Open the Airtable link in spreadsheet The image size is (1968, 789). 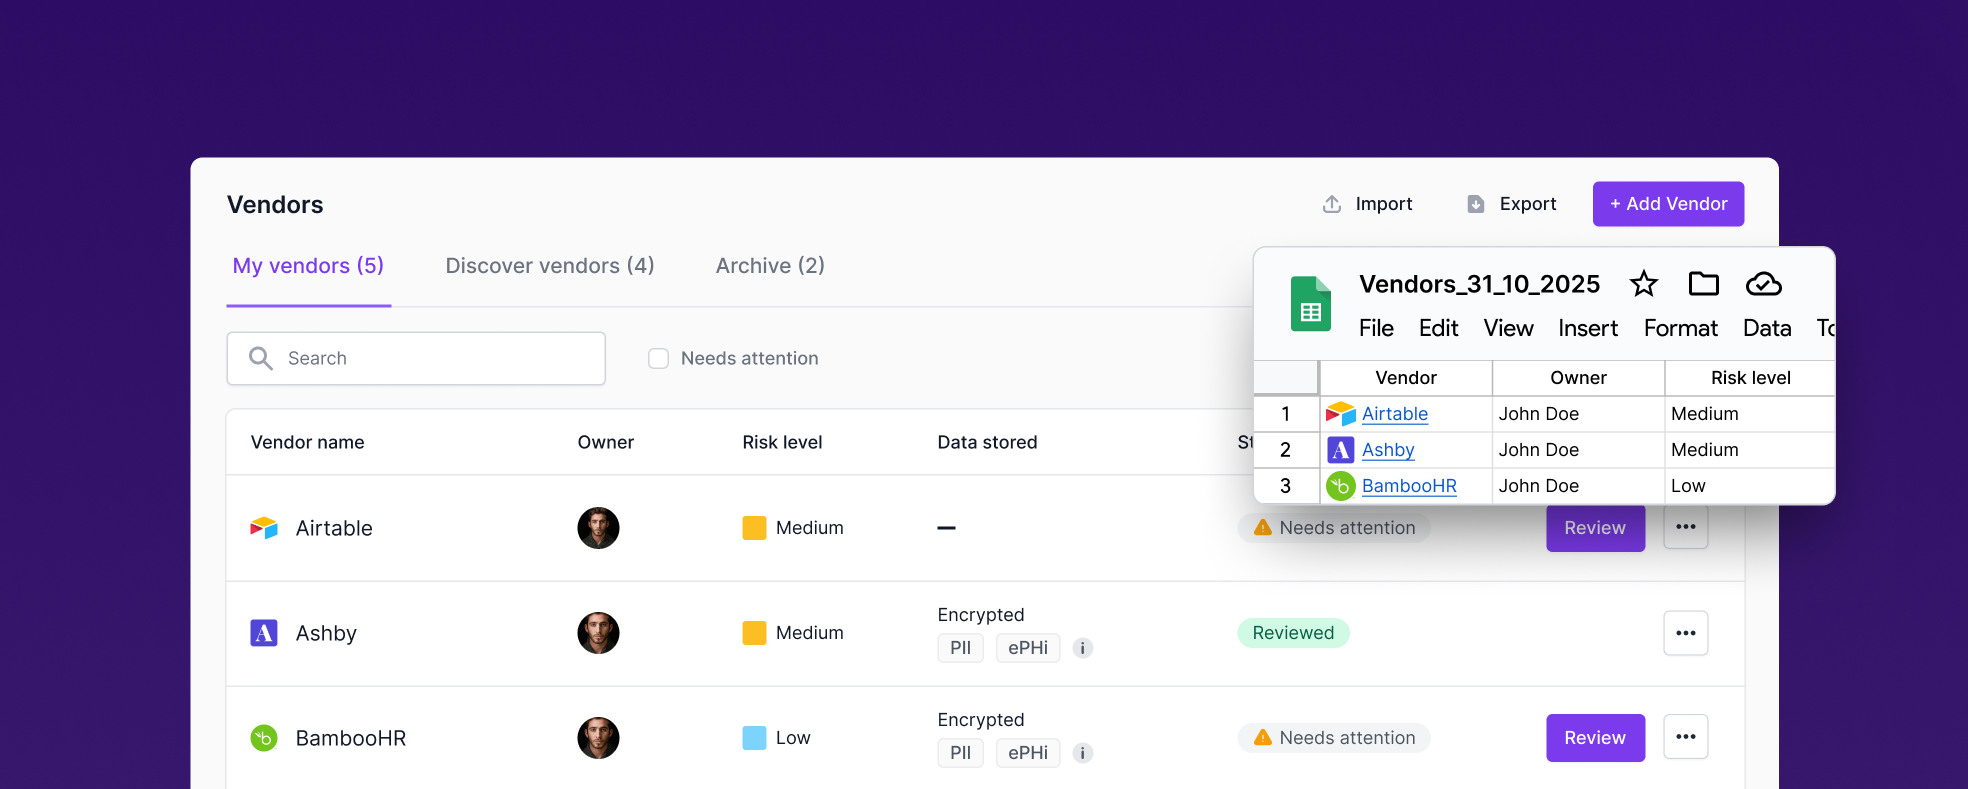(x=1395, y=414)
